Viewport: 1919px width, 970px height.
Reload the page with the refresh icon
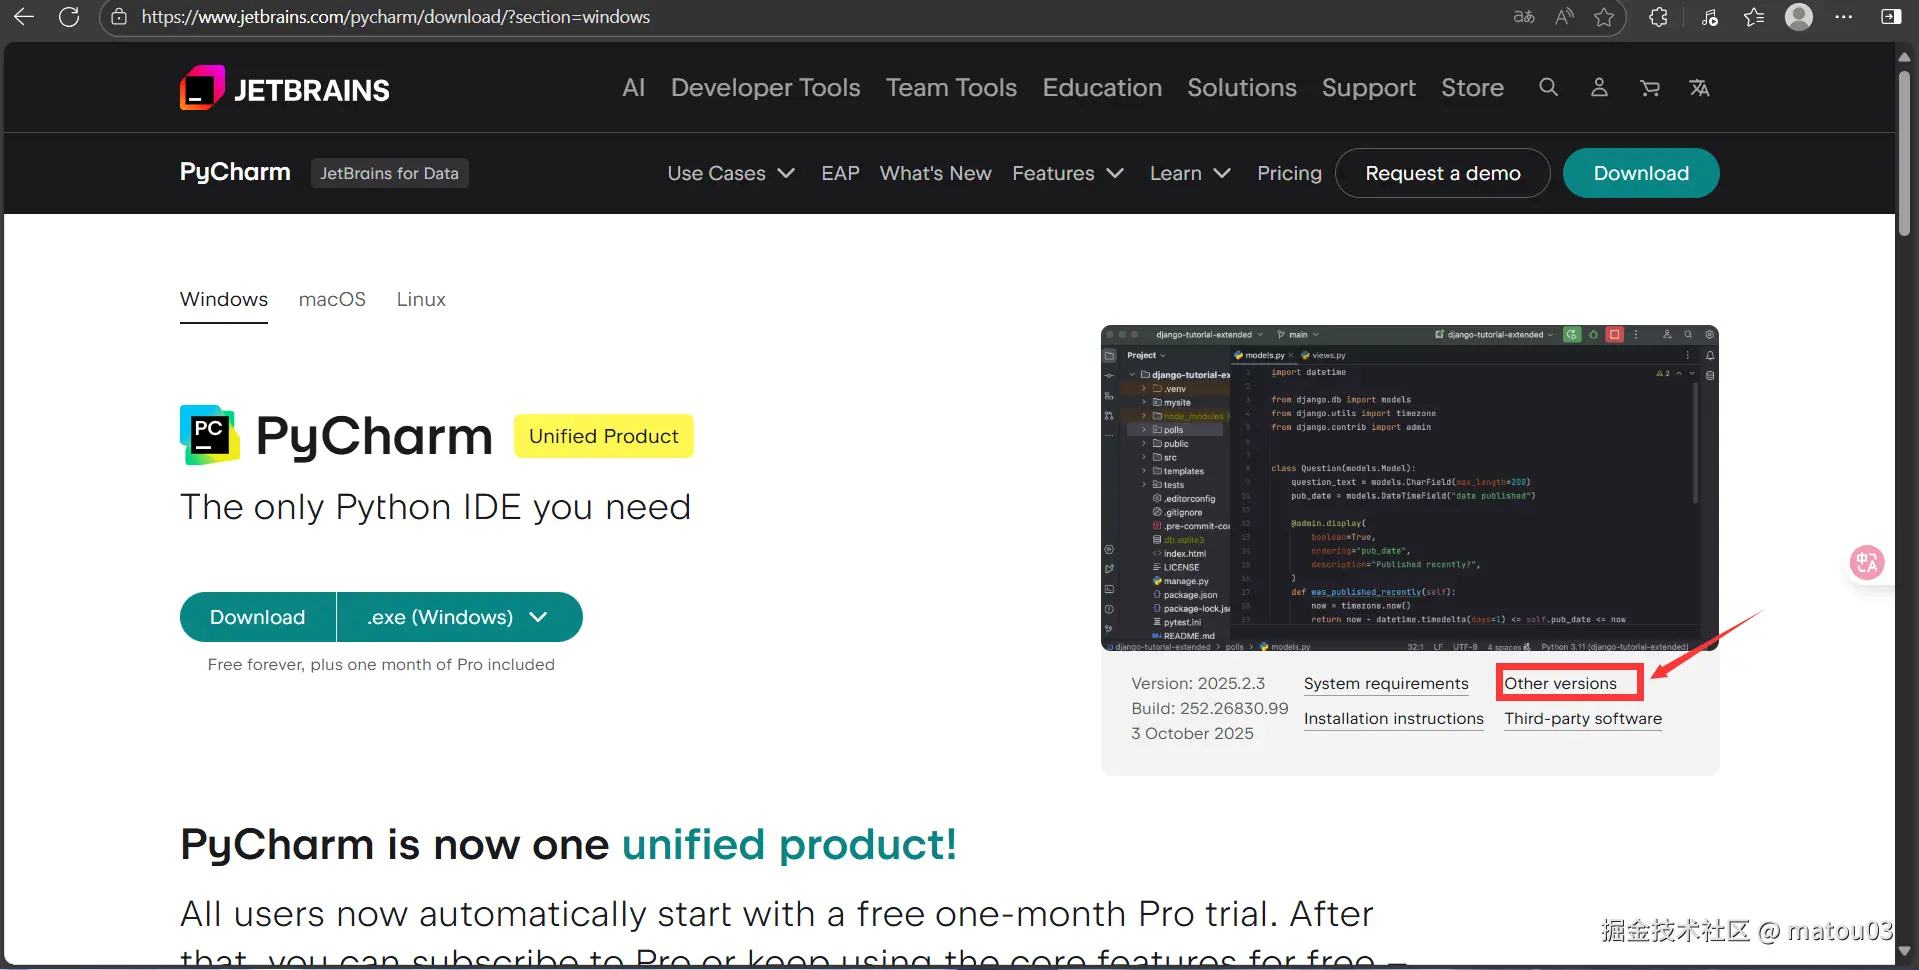(x=69, y=17)
